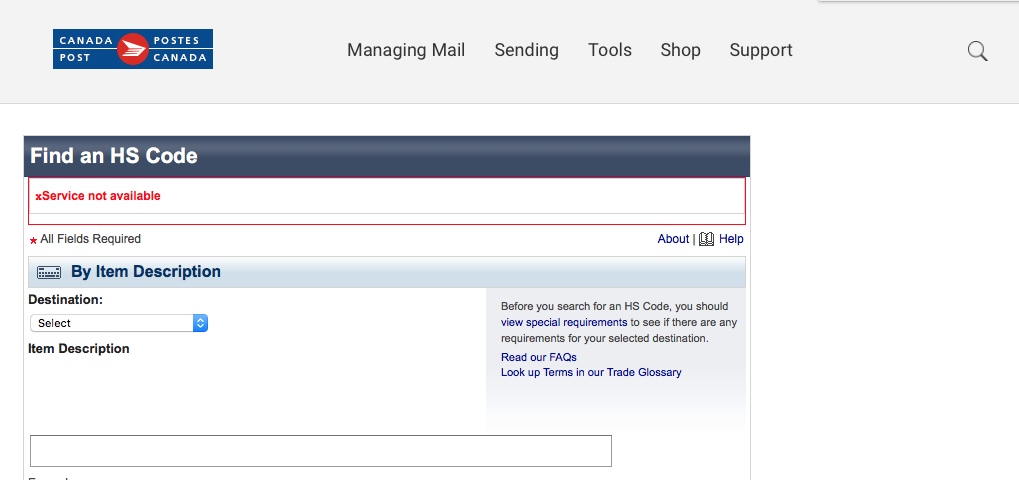Open the Managing Mail menu

(x=406, y=50)
